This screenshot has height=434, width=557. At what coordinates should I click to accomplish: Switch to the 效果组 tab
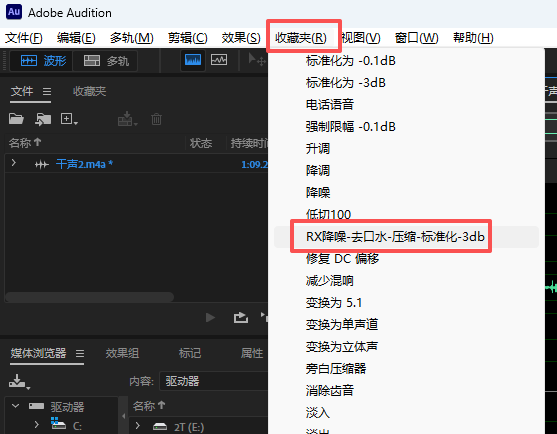click(x=122, y=353)
